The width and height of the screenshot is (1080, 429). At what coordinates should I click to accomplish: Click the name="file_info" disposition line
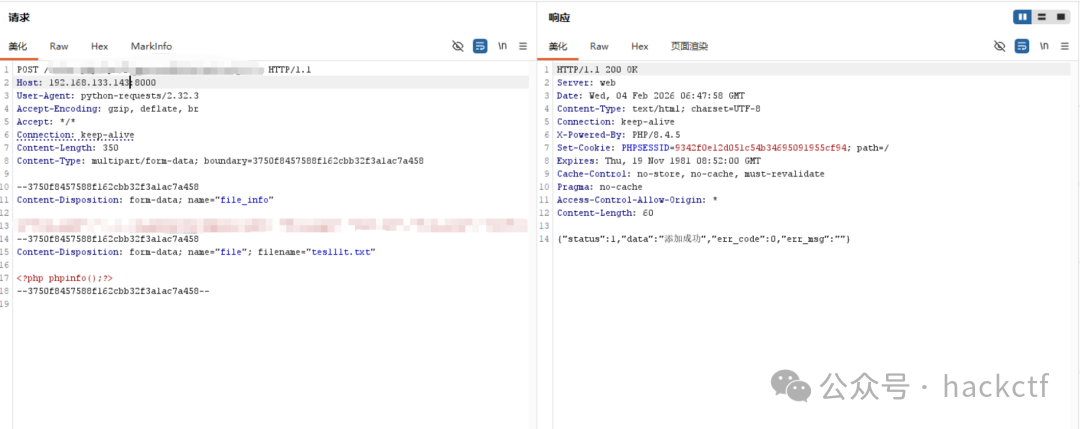click(x=145, y=200)
